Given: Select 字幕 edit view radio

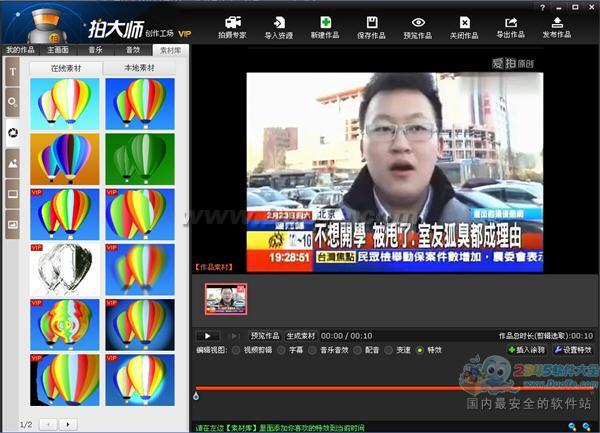Looking at the screenshot, I should coord(281,350).
